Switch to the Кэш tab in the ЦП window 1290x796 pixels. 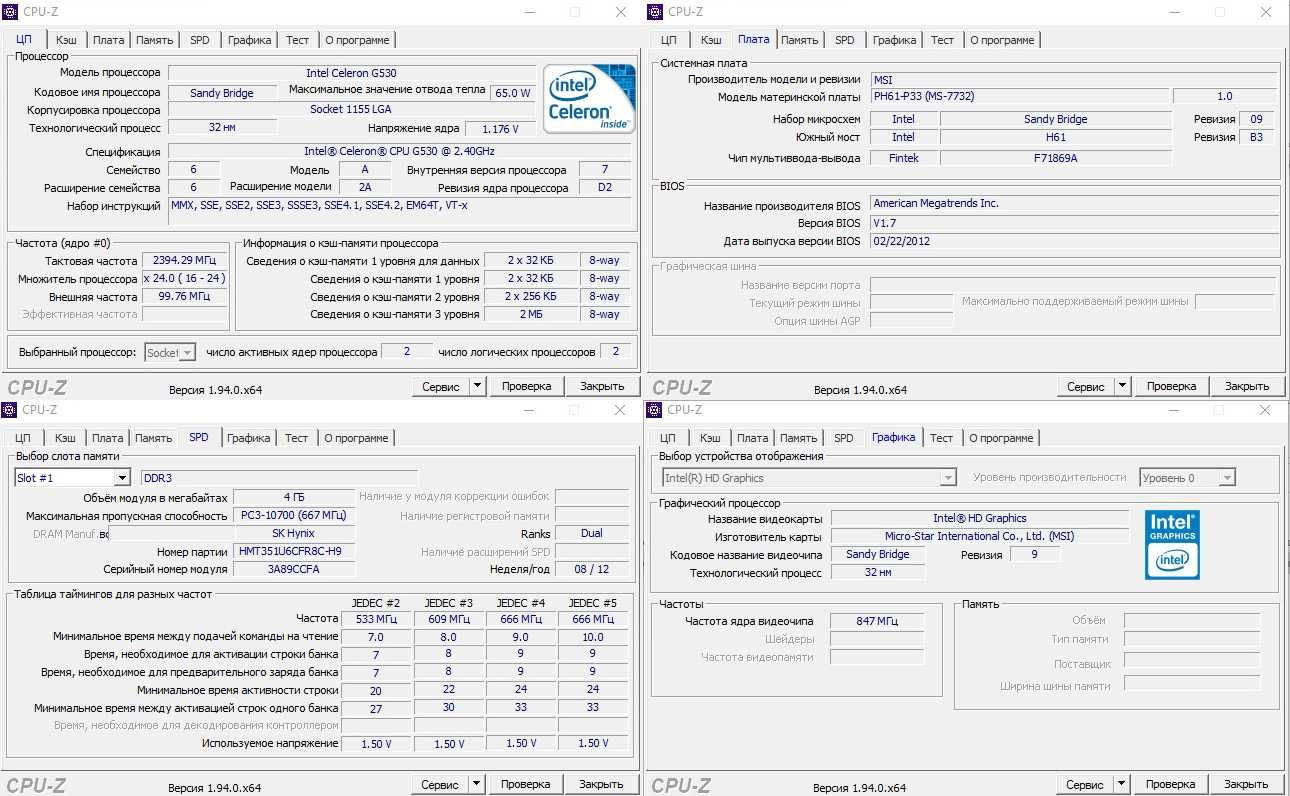pyautogui.click(x=67, y=40)
